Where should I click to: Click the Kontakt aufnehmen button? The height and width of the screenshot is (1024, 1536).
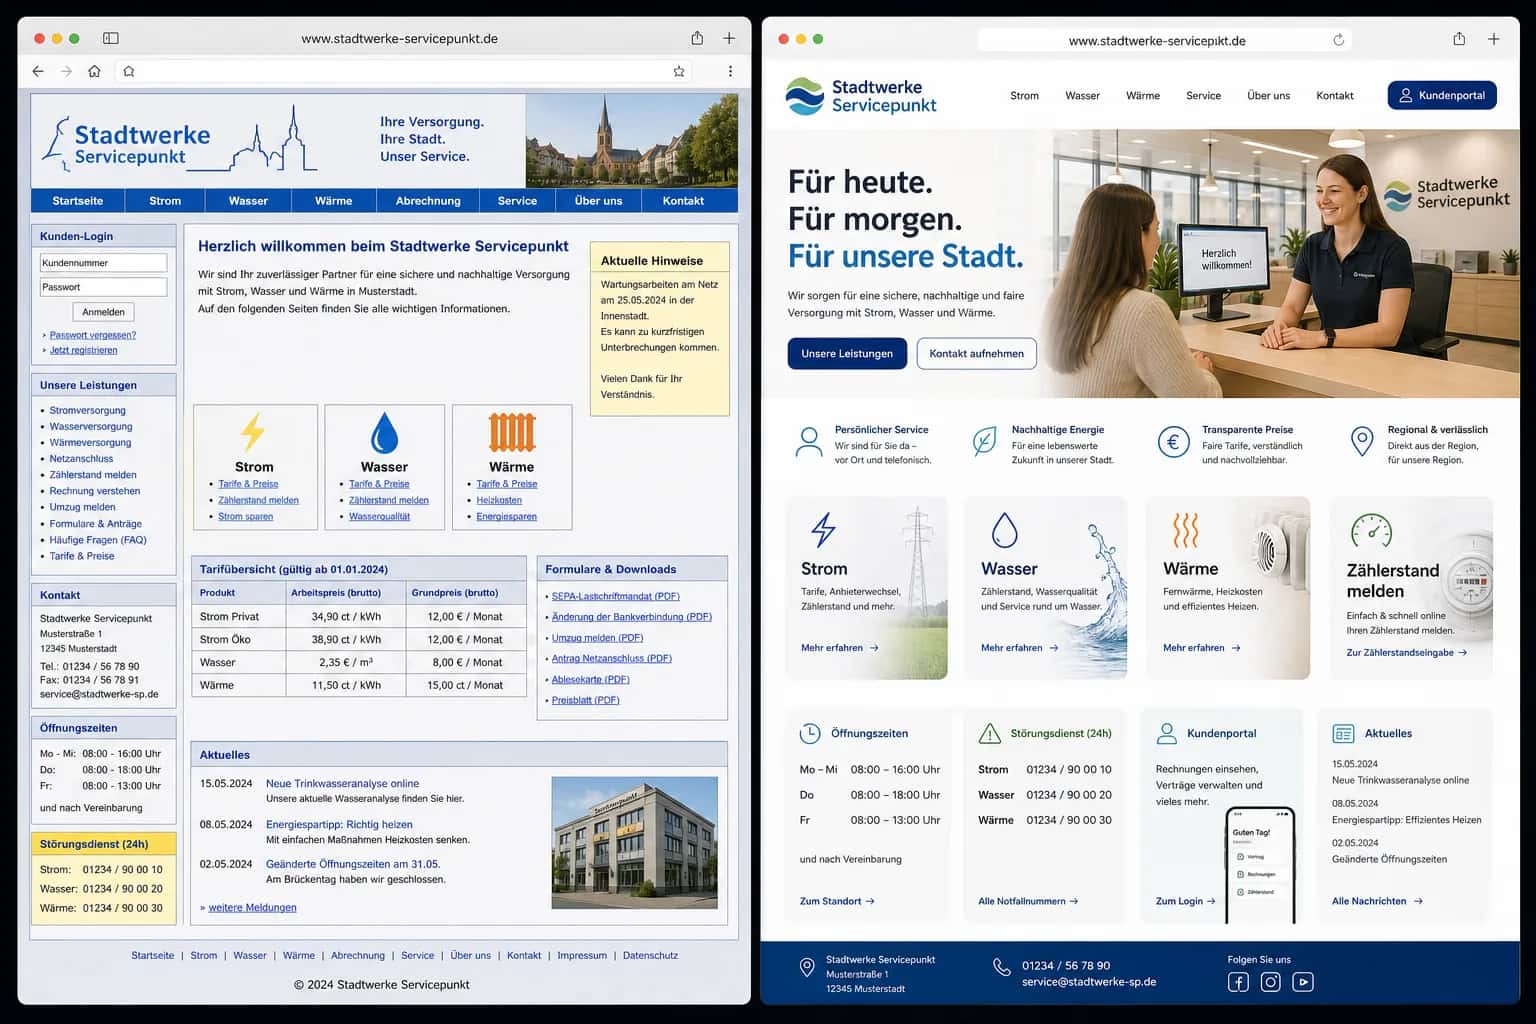[x=976, y=354]
